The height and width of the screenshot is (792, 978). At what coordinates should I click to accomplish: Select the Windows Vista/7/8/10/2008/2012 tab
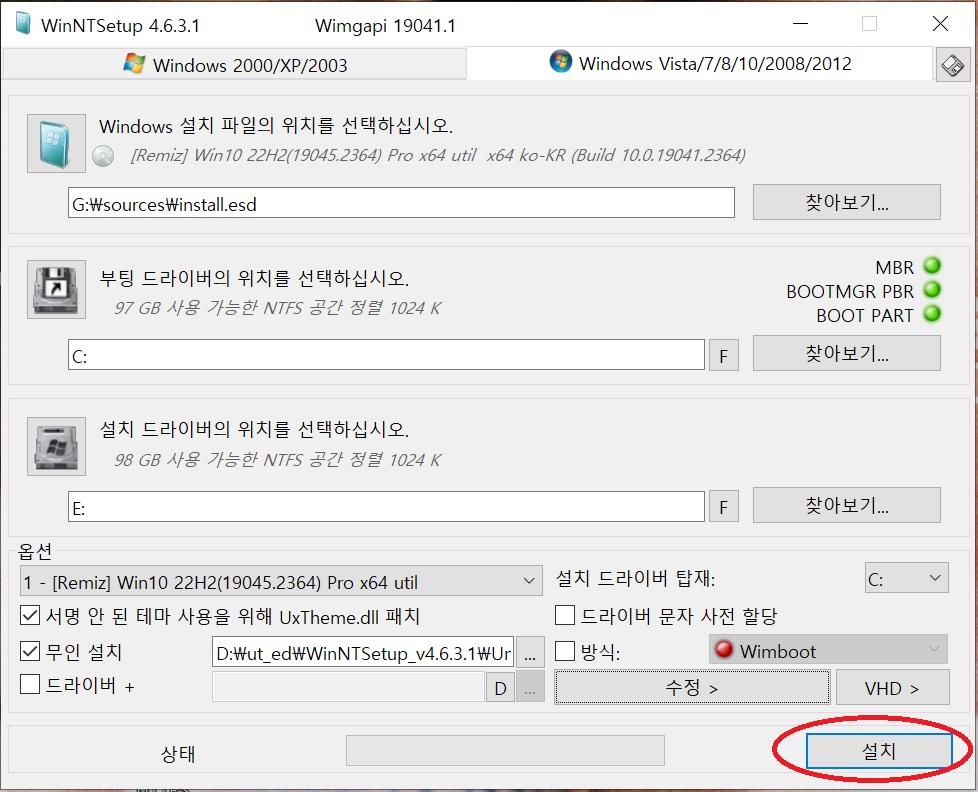pyautogui.click(x=700, y=63)
